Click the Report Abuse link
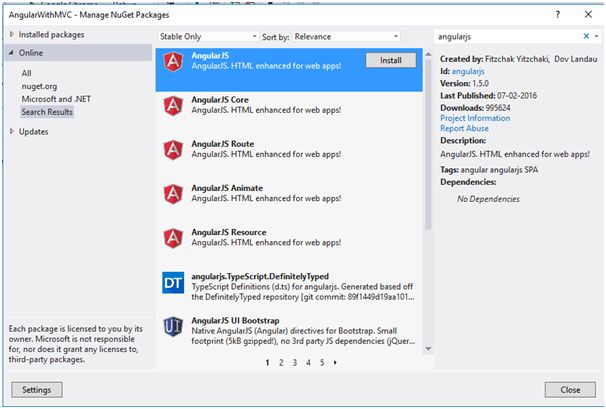The width and height of the screenshot is (606, 409). (x=464, y=128)
